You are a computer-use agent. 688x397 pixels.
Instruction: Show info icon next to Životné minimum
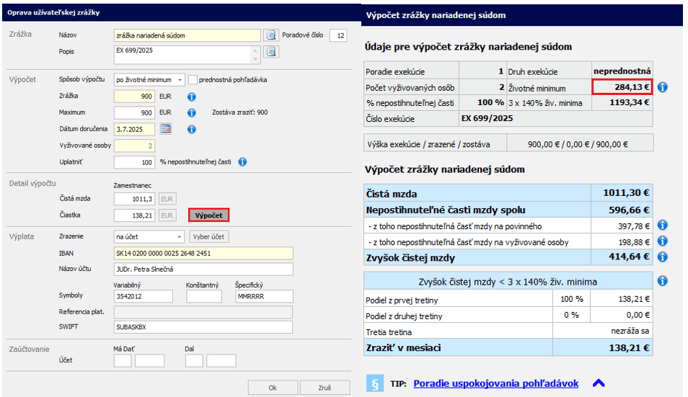point(663,87)
